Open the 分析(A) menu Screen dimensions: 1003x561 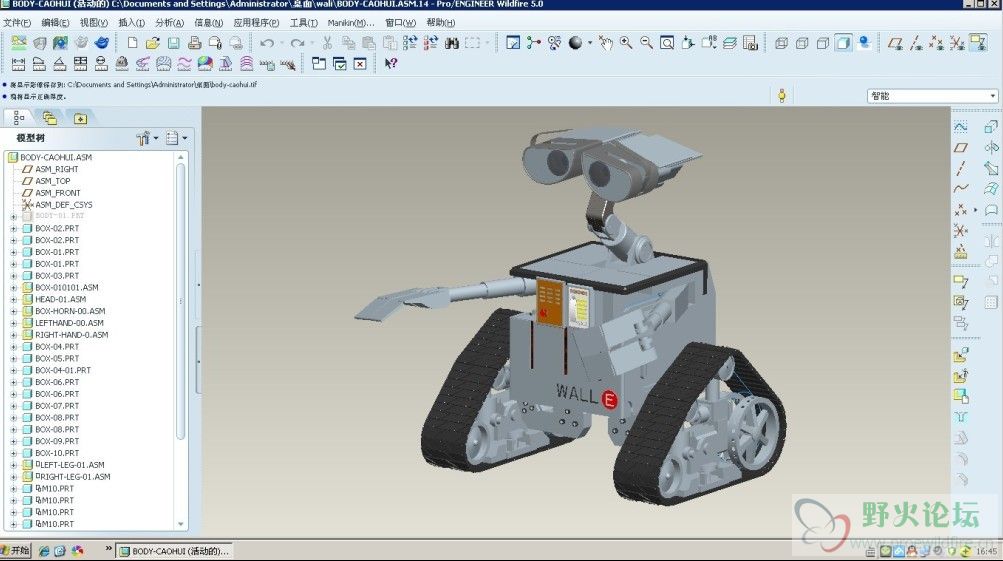pyautogui.click(x=170, y=22)
